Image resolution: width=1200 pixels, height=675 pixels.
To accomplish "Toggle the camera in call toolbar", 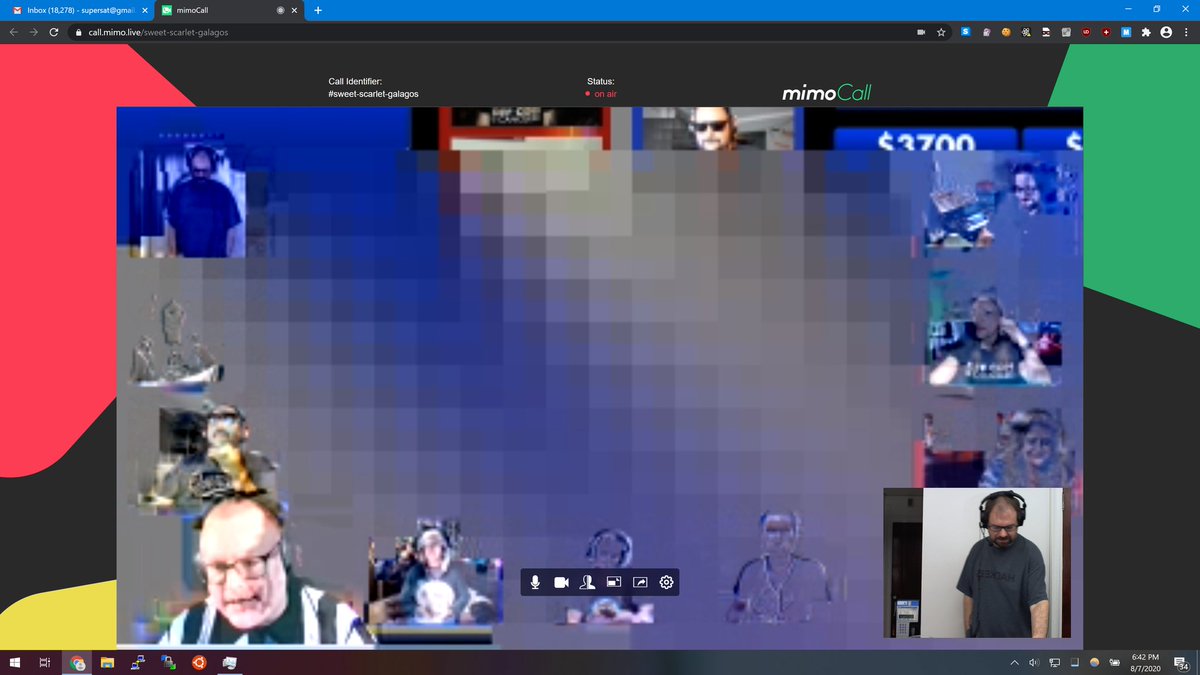I will click(561, 582).
